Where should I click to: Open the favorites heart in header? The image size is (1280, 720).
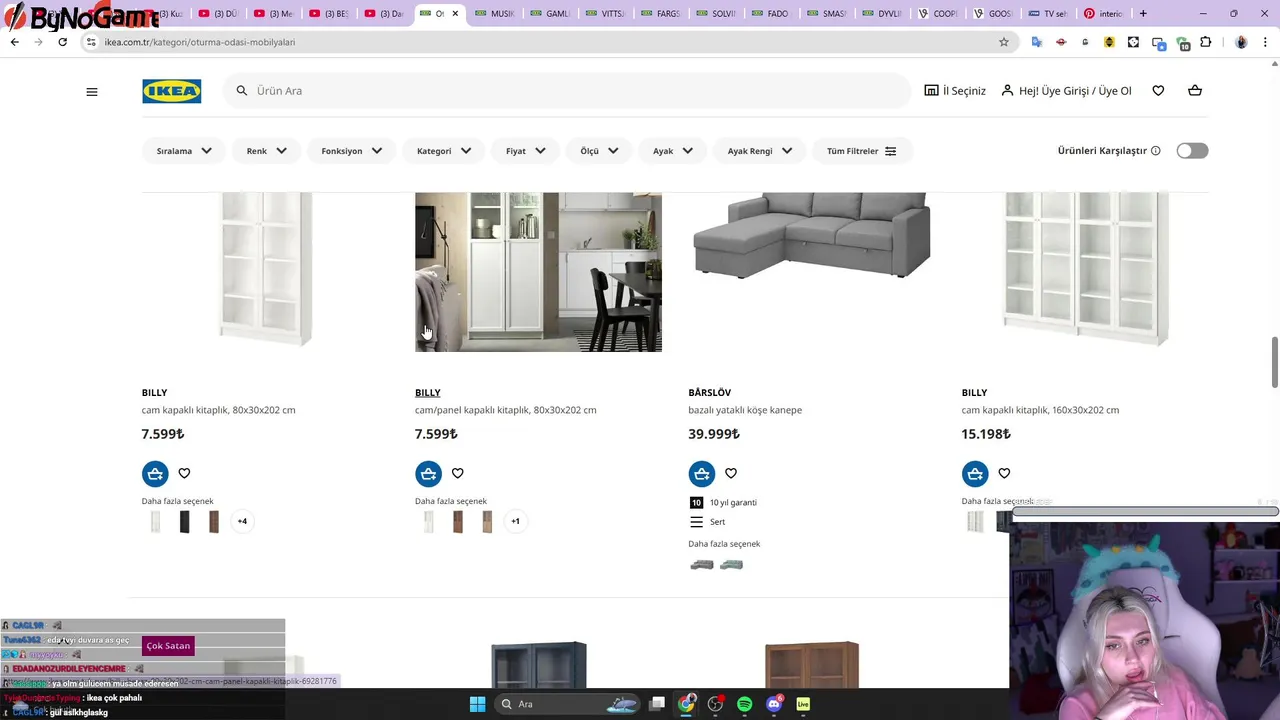click(1158, 91)
